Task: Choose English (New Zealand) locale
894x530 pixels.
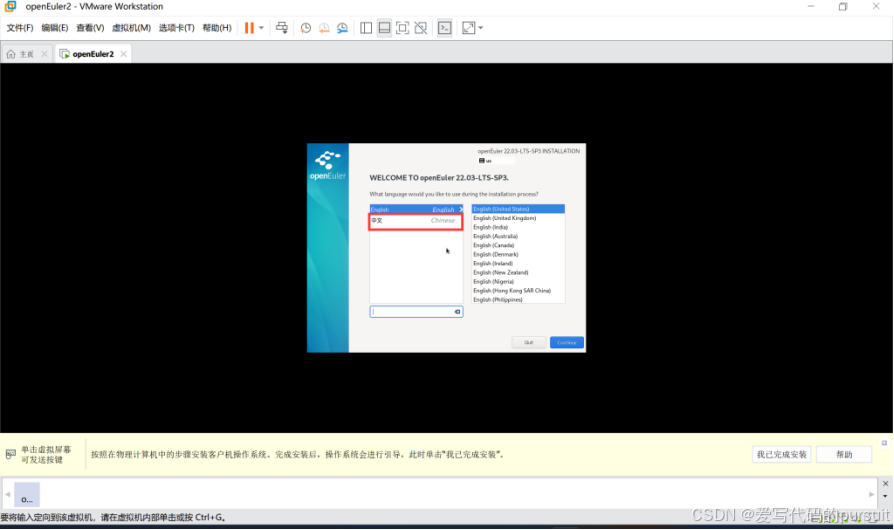Action: click(518, 273)
